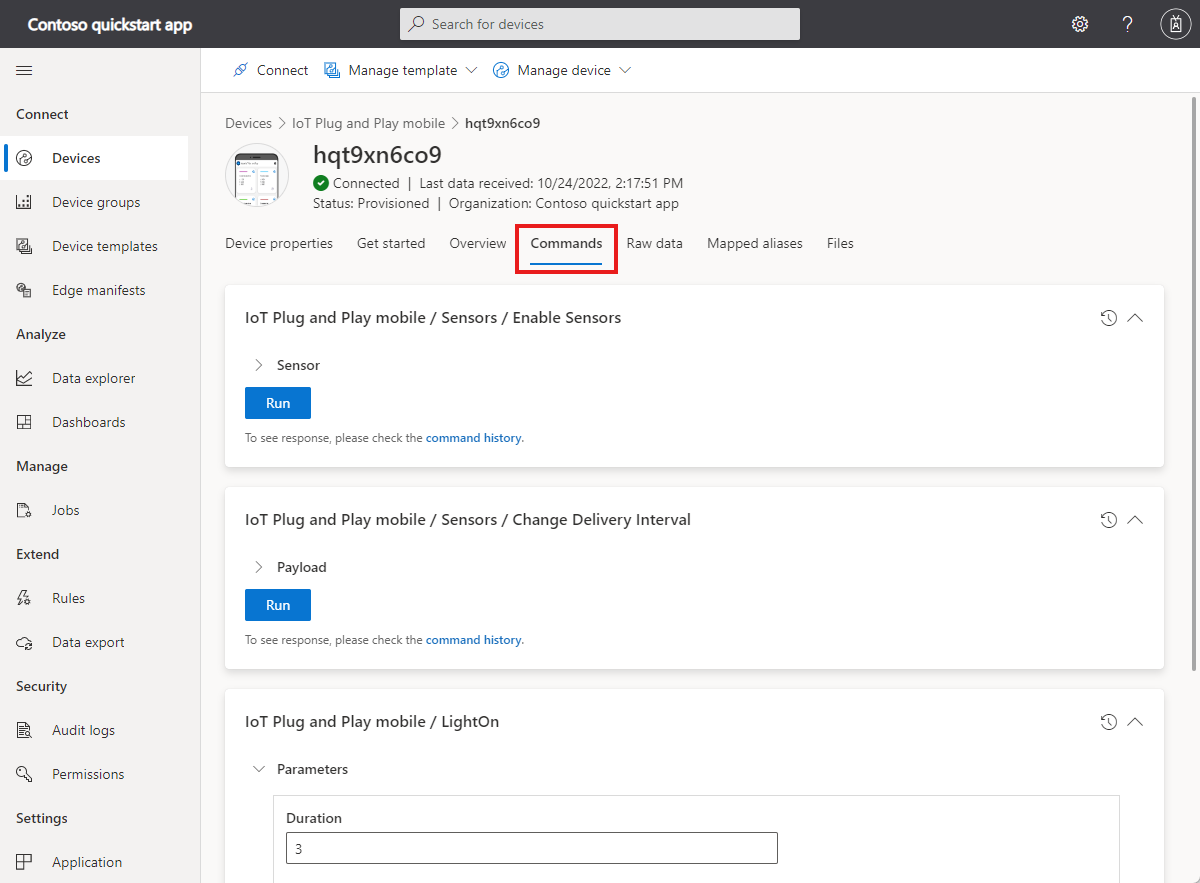The width and height of the screenshot is (1200, 883).
Task: Open the Manage device dropdown
Action: (x=574, y=70)
